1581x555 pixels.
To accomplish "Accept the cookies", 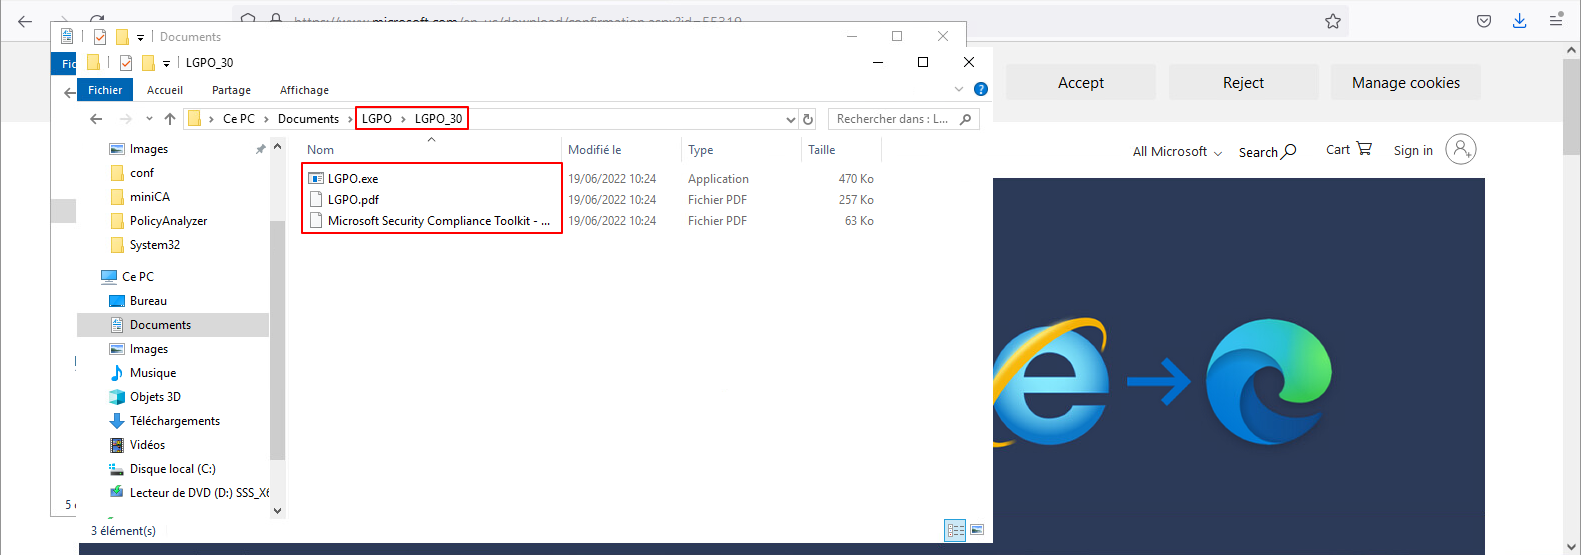I will point(1080,83).
